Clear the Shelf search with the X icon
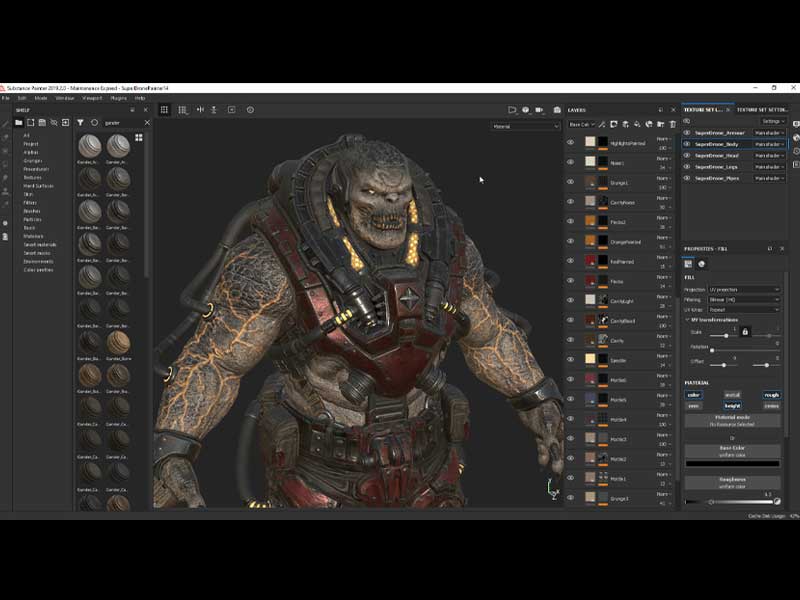 coord(147,123)
